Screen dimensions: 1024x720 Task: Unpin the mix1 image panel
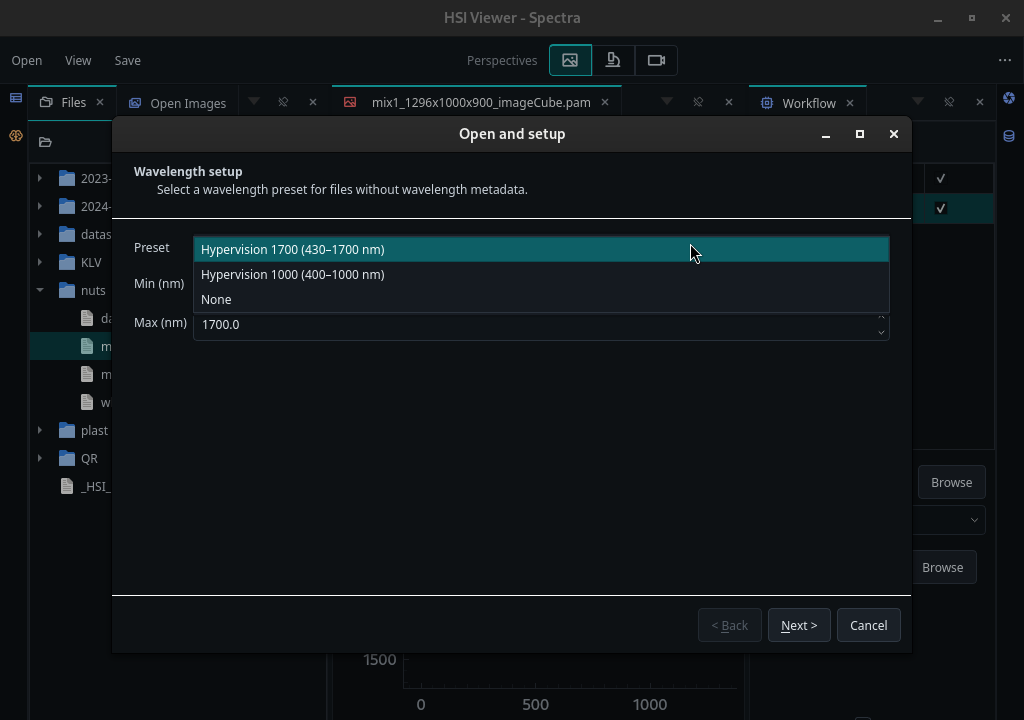(697, 102)
